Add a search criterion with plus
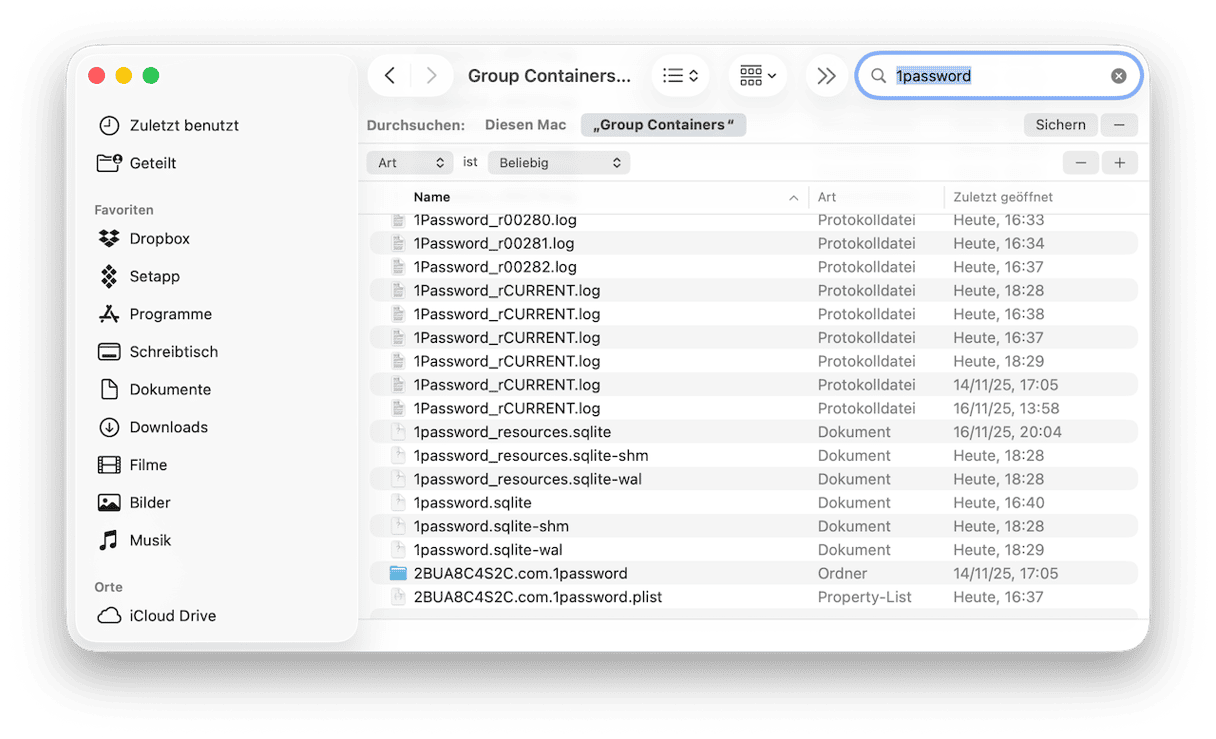 point(1119,163)
